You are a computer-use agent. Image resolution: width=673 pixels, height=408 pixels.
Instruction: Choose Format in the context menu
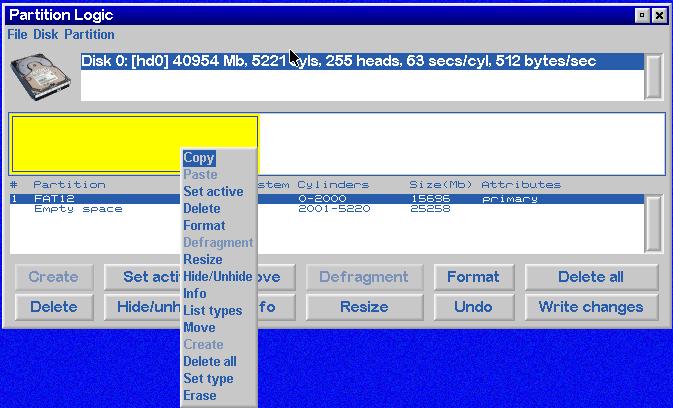pyautogui.click(x=204, y=225)
